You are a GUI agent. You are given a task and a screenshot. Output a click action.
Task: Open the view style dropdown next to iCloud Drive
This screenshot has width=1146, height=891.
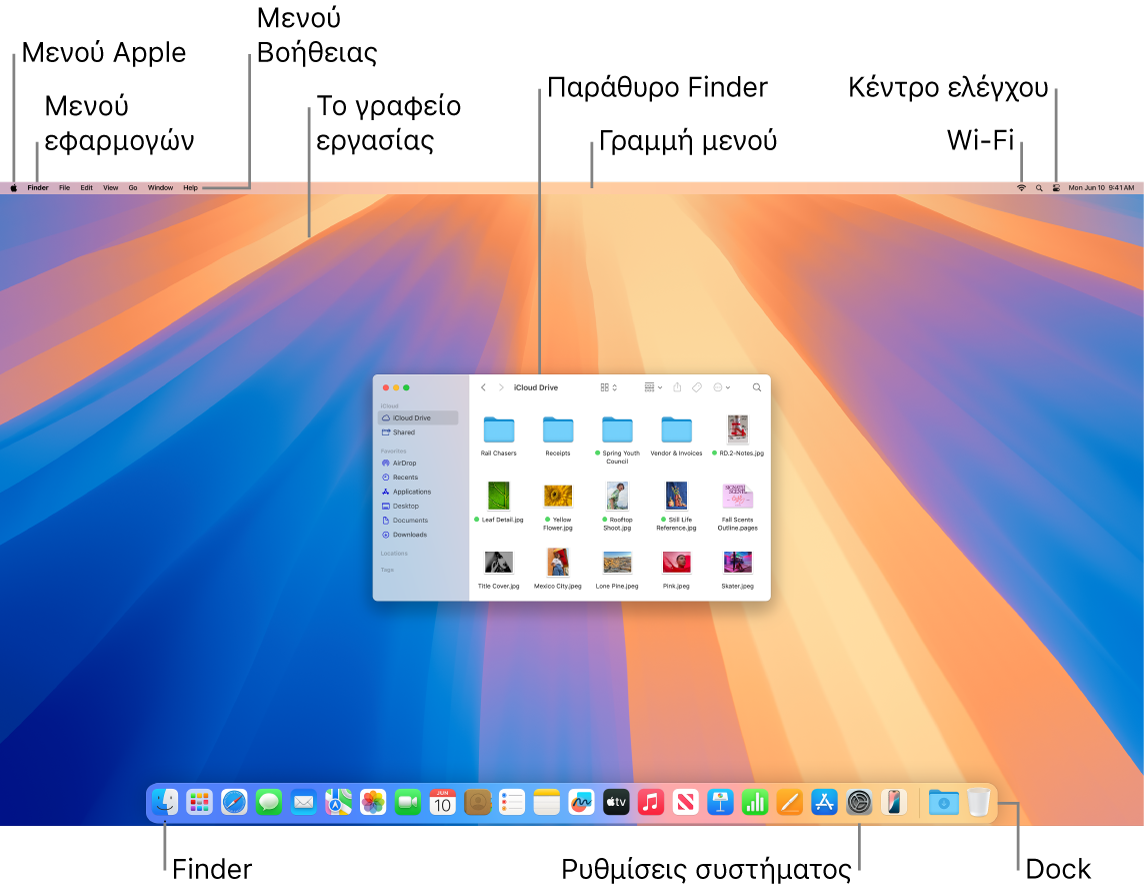613,387
